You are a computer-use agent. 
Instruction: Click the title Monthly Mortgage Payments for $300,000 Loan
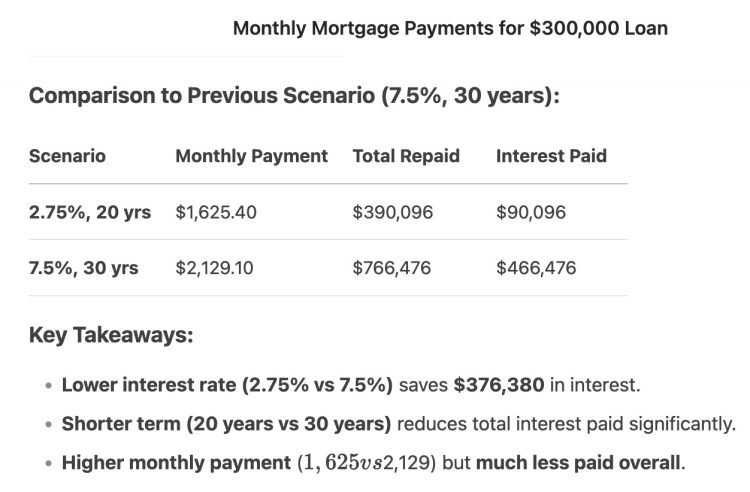450,28
